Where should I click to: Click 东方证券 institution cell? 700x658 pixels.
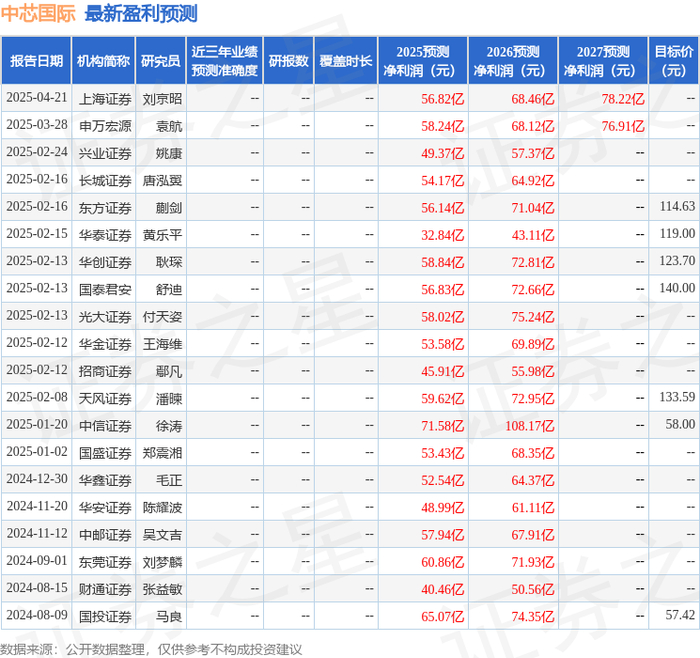(x=105, y=208)
